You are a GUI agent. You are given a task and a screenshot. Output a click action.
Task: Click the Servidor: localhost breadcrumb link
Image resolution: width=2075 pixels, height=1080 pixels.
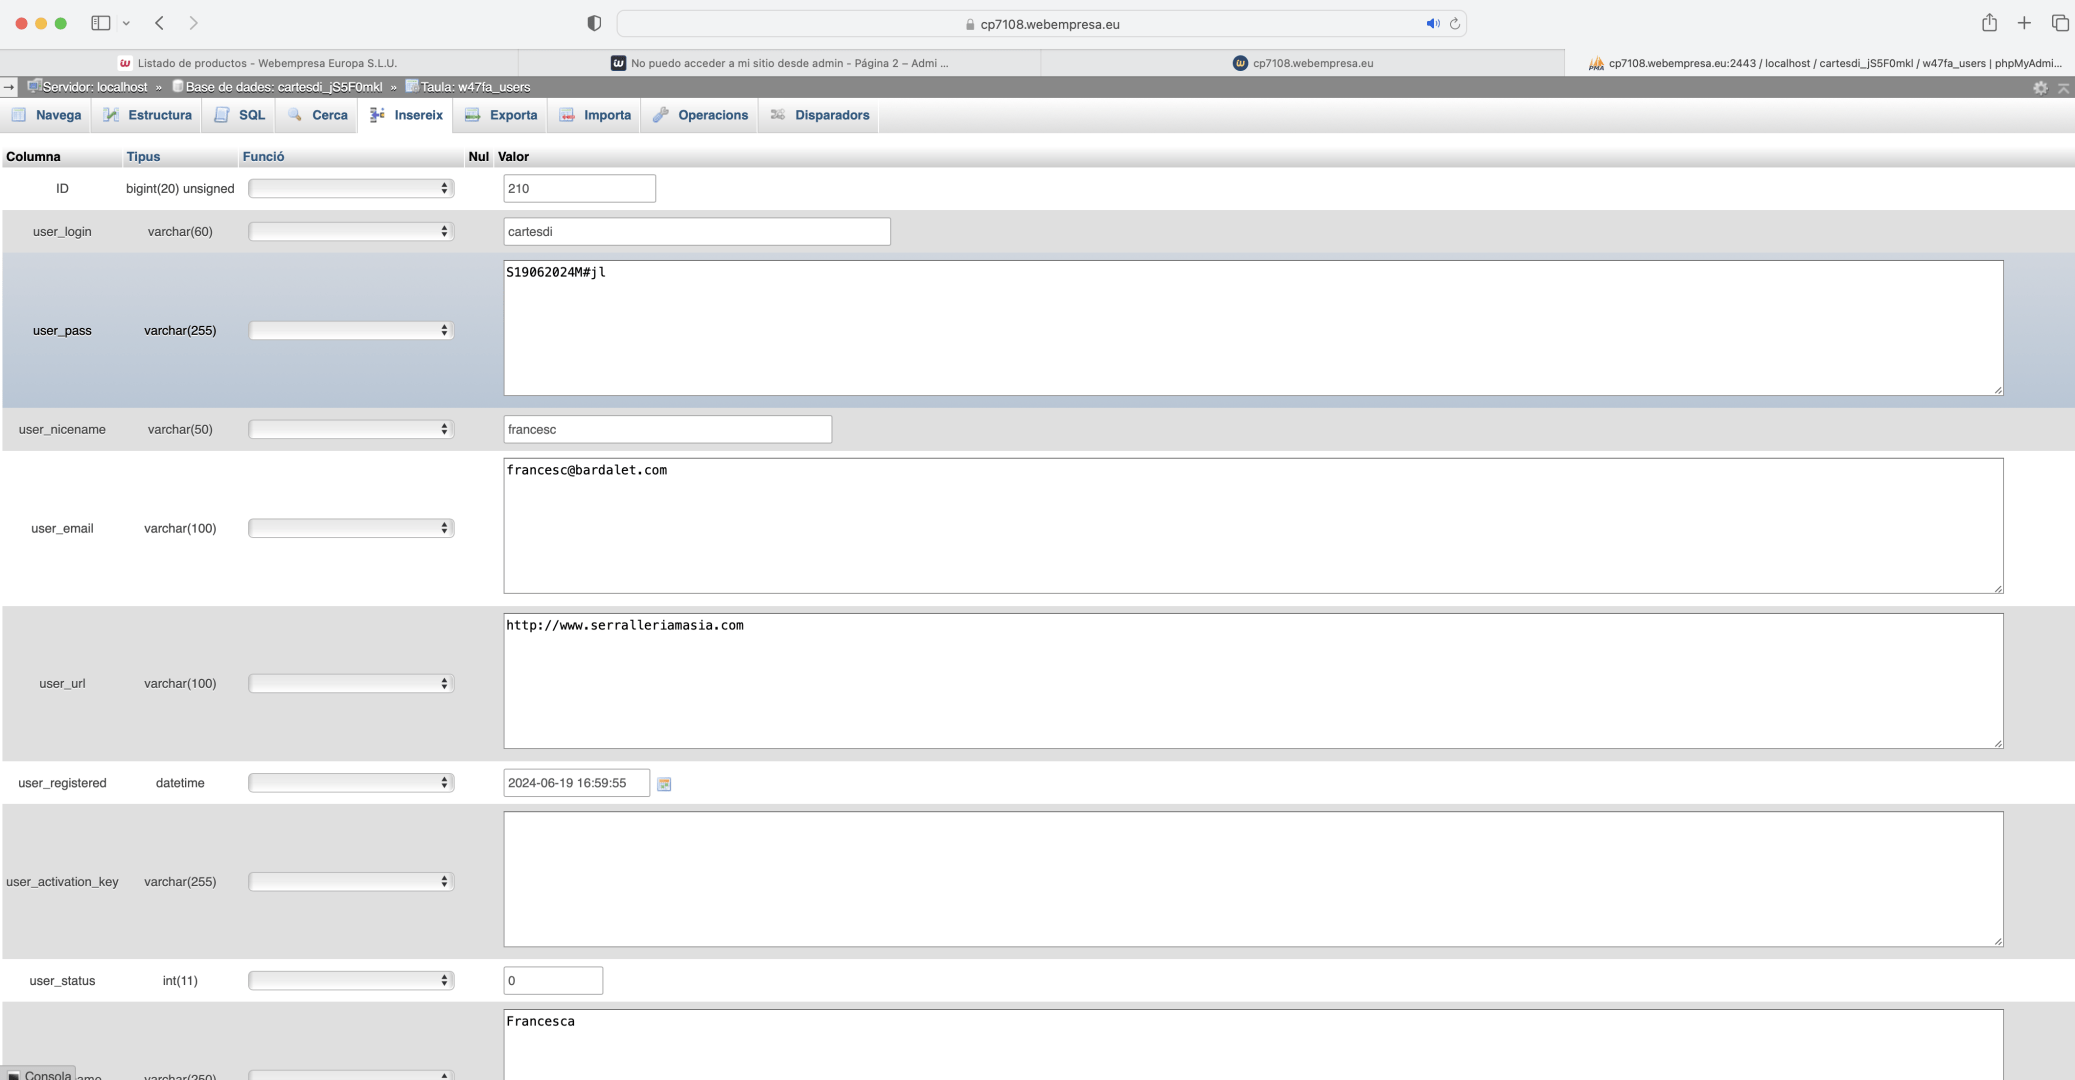pyautogui.click(x=94, y=87)
